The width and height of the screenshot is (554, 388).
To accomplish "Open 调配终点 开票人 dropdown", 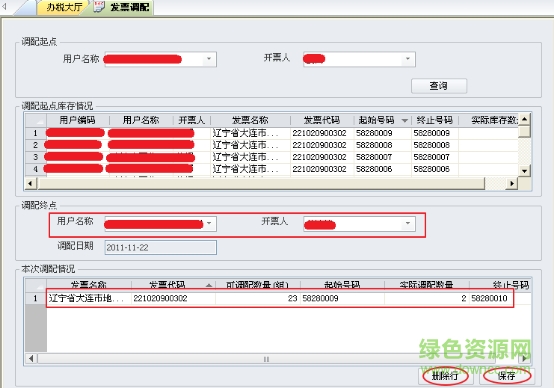I will tap(408, 223).
